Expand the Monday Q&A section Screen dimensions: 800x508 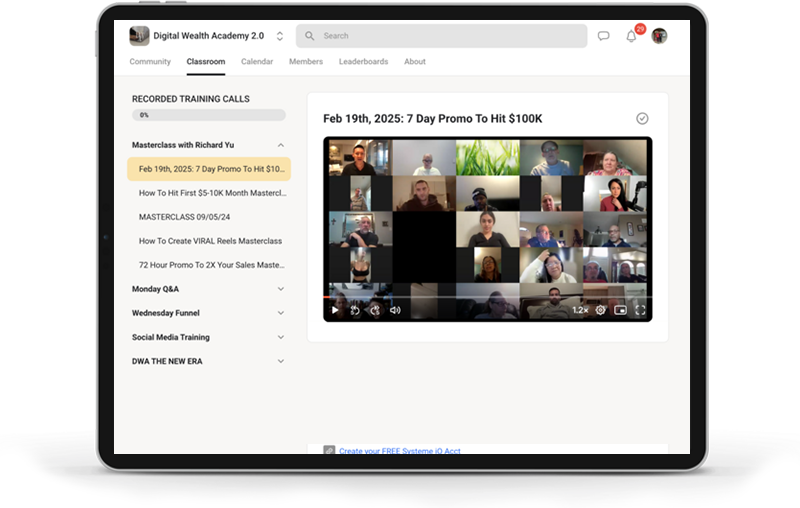point(280,289)
